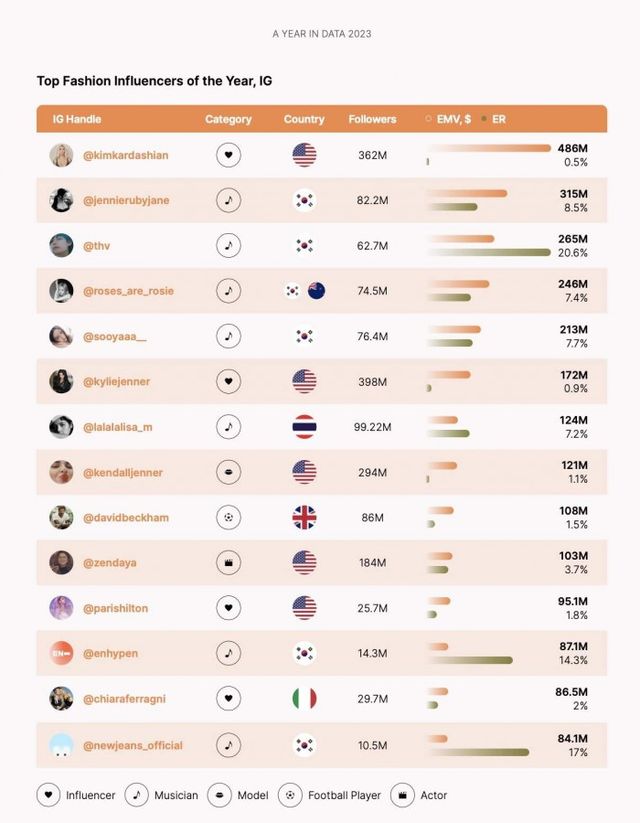Click the influencer heart icon beside @kimkardashian
Viewport: 640px width, 823px height.
pyautogui.click(x=228, y=155)
